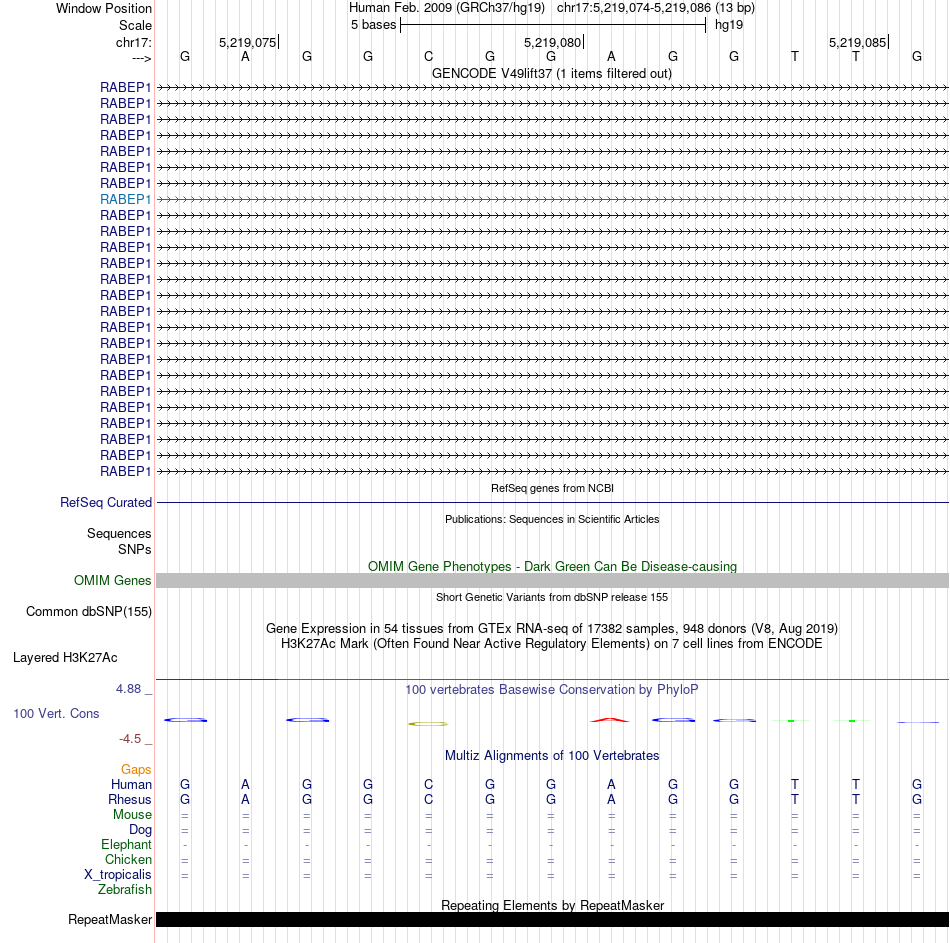950x943 pixels.
Task: Click the RefSeq genes from NCBI title
Action: (x=553, y=488)
